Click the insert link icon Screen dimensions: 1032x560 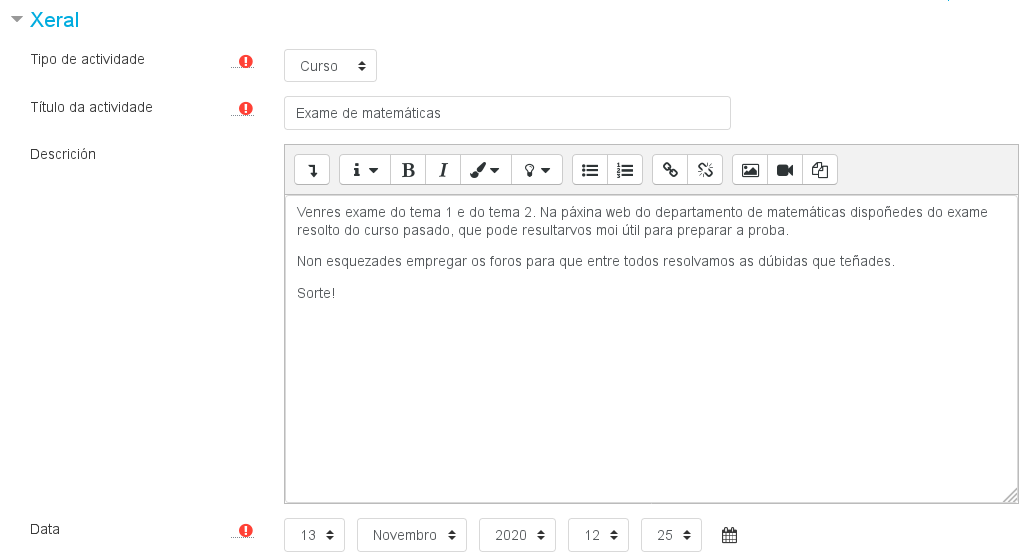tap(670, 170)
